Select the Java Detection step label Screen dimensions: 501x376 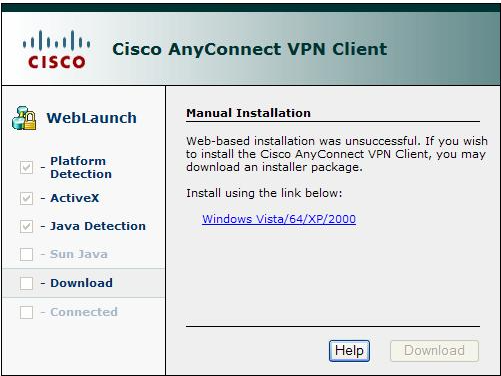98,226
